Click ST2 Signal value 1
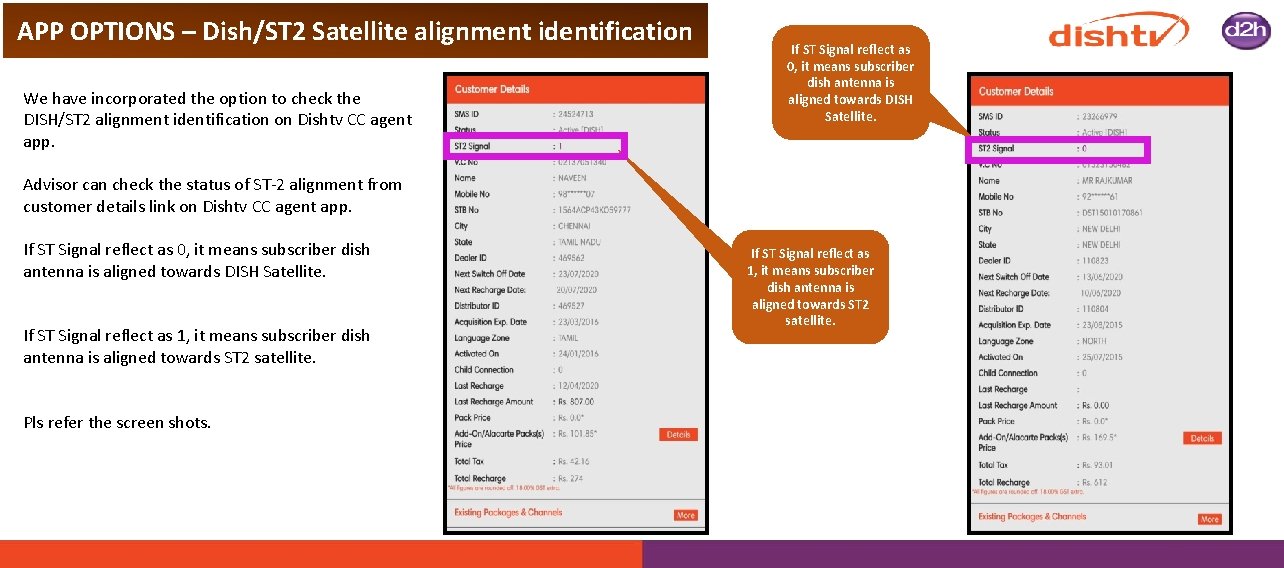This screenshot has width=1284, height=568. (562, 146)
